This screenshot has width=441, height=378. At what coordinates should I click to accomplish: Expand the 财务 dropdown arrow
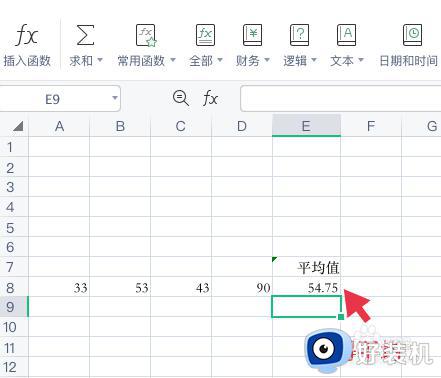267,60
